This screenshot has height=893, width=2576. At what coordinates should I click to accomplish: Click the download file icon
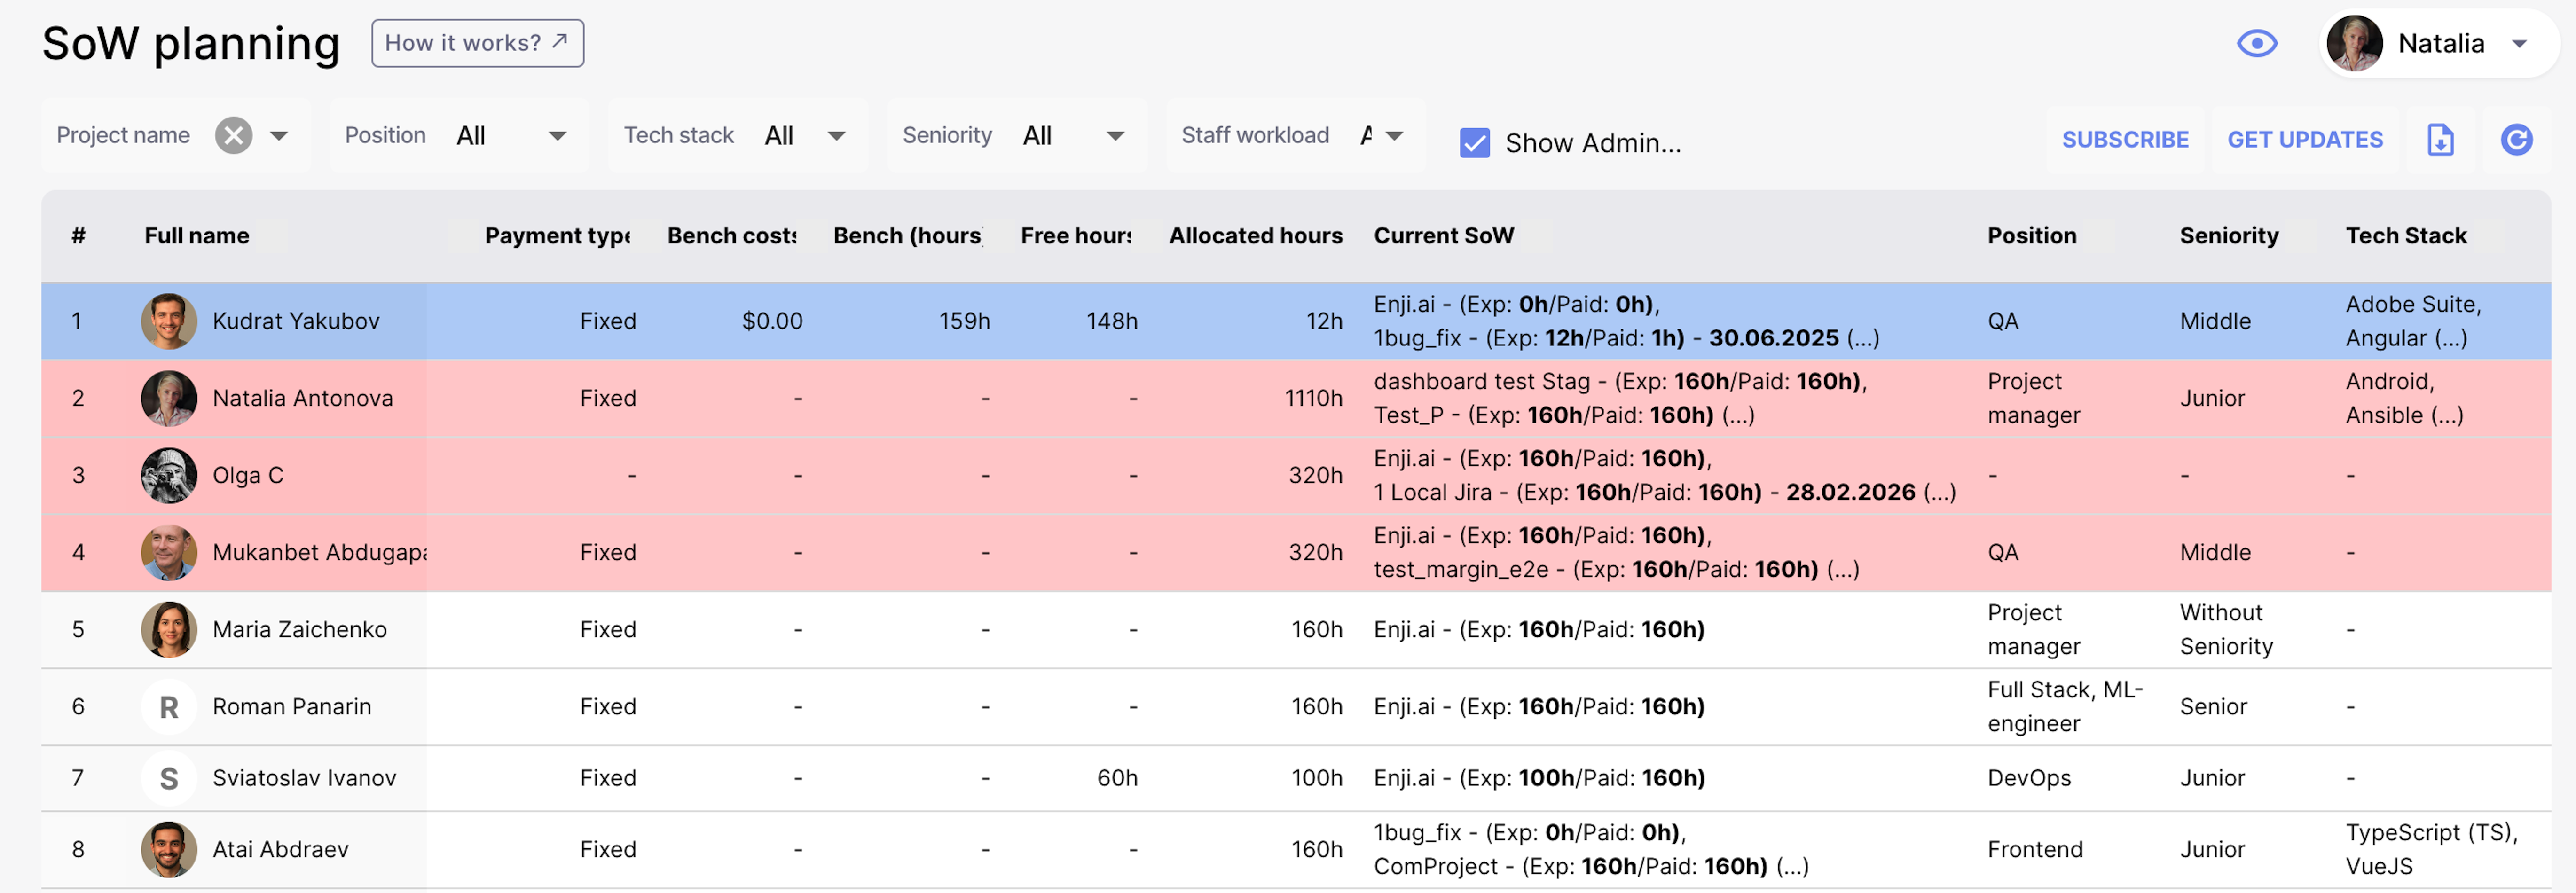pyautogui.click(x=2440, y=140)
